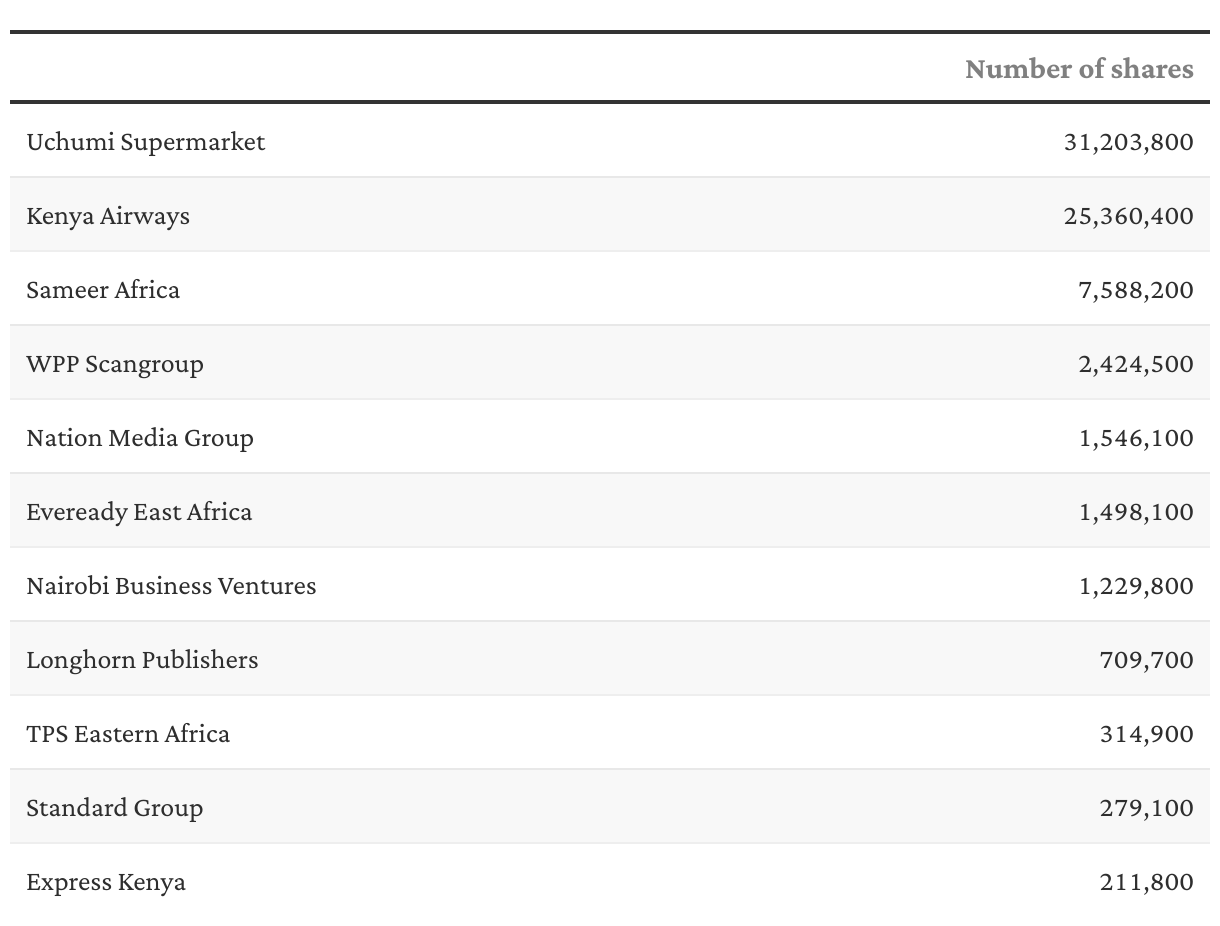The image size is (1220, 926).
Task: Click the Eveready East Africa name
Action: [139, 511]
